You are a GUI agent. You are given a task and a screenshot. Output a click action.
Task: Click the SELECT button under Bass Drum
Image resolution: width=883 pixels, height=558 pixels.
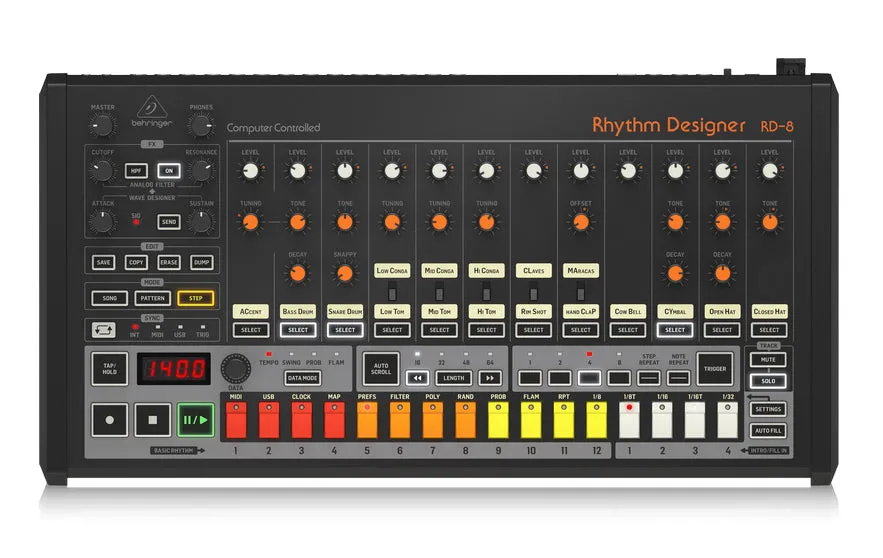(x=298, y=330)
